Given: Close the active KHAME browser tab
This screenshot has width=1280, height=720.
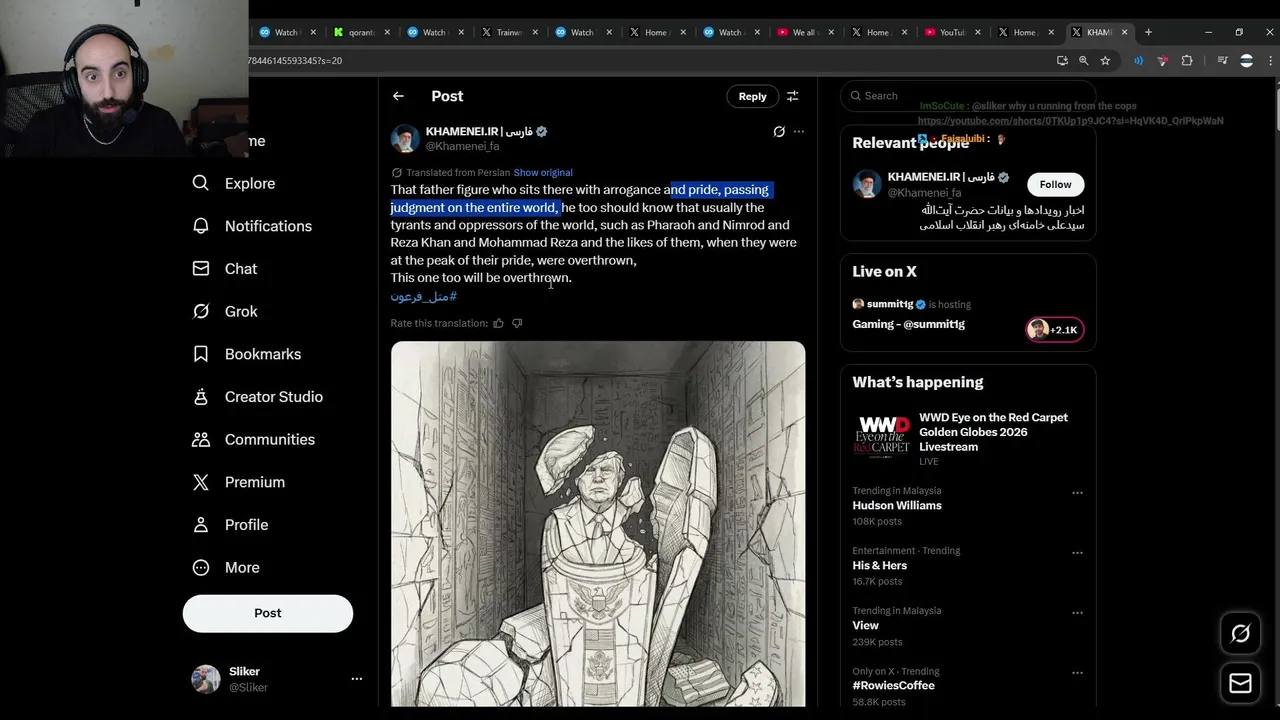Looking at the screenshot, I should pos(1124,32).
